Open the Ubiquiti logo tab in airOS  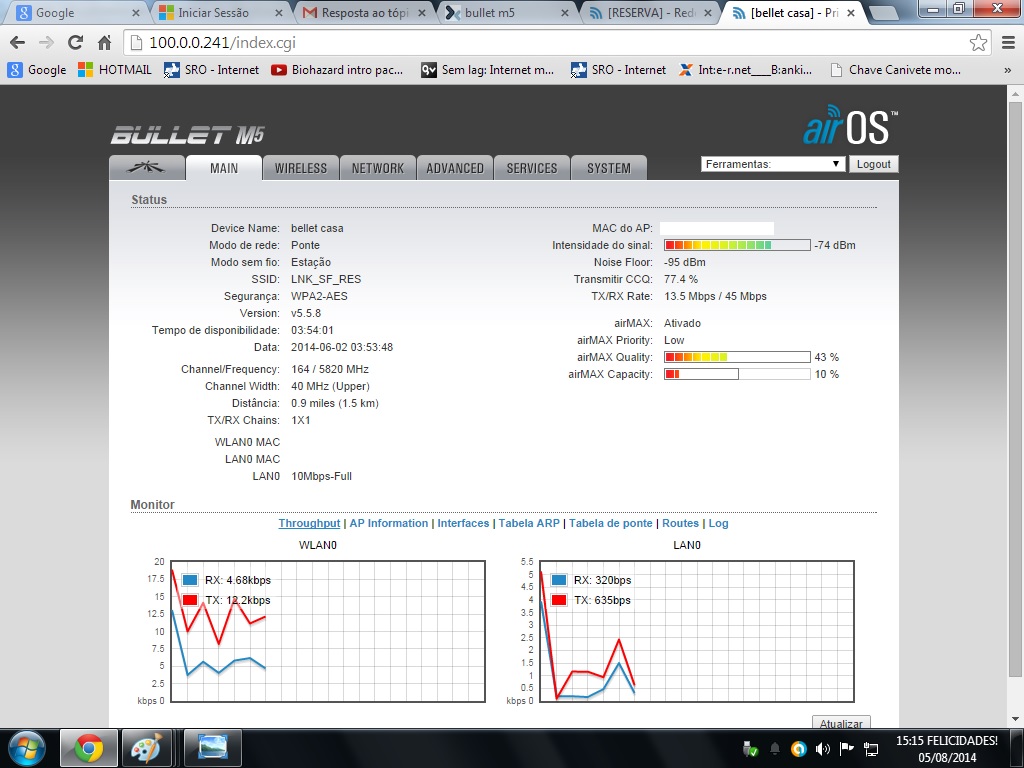coord(146,168)
